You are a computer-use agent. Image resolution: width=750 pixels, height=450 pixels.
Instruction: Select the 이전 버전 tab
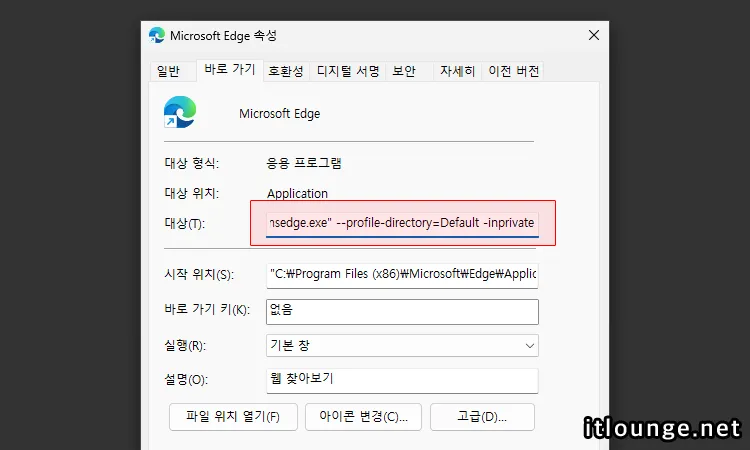[x=513, y=71]
